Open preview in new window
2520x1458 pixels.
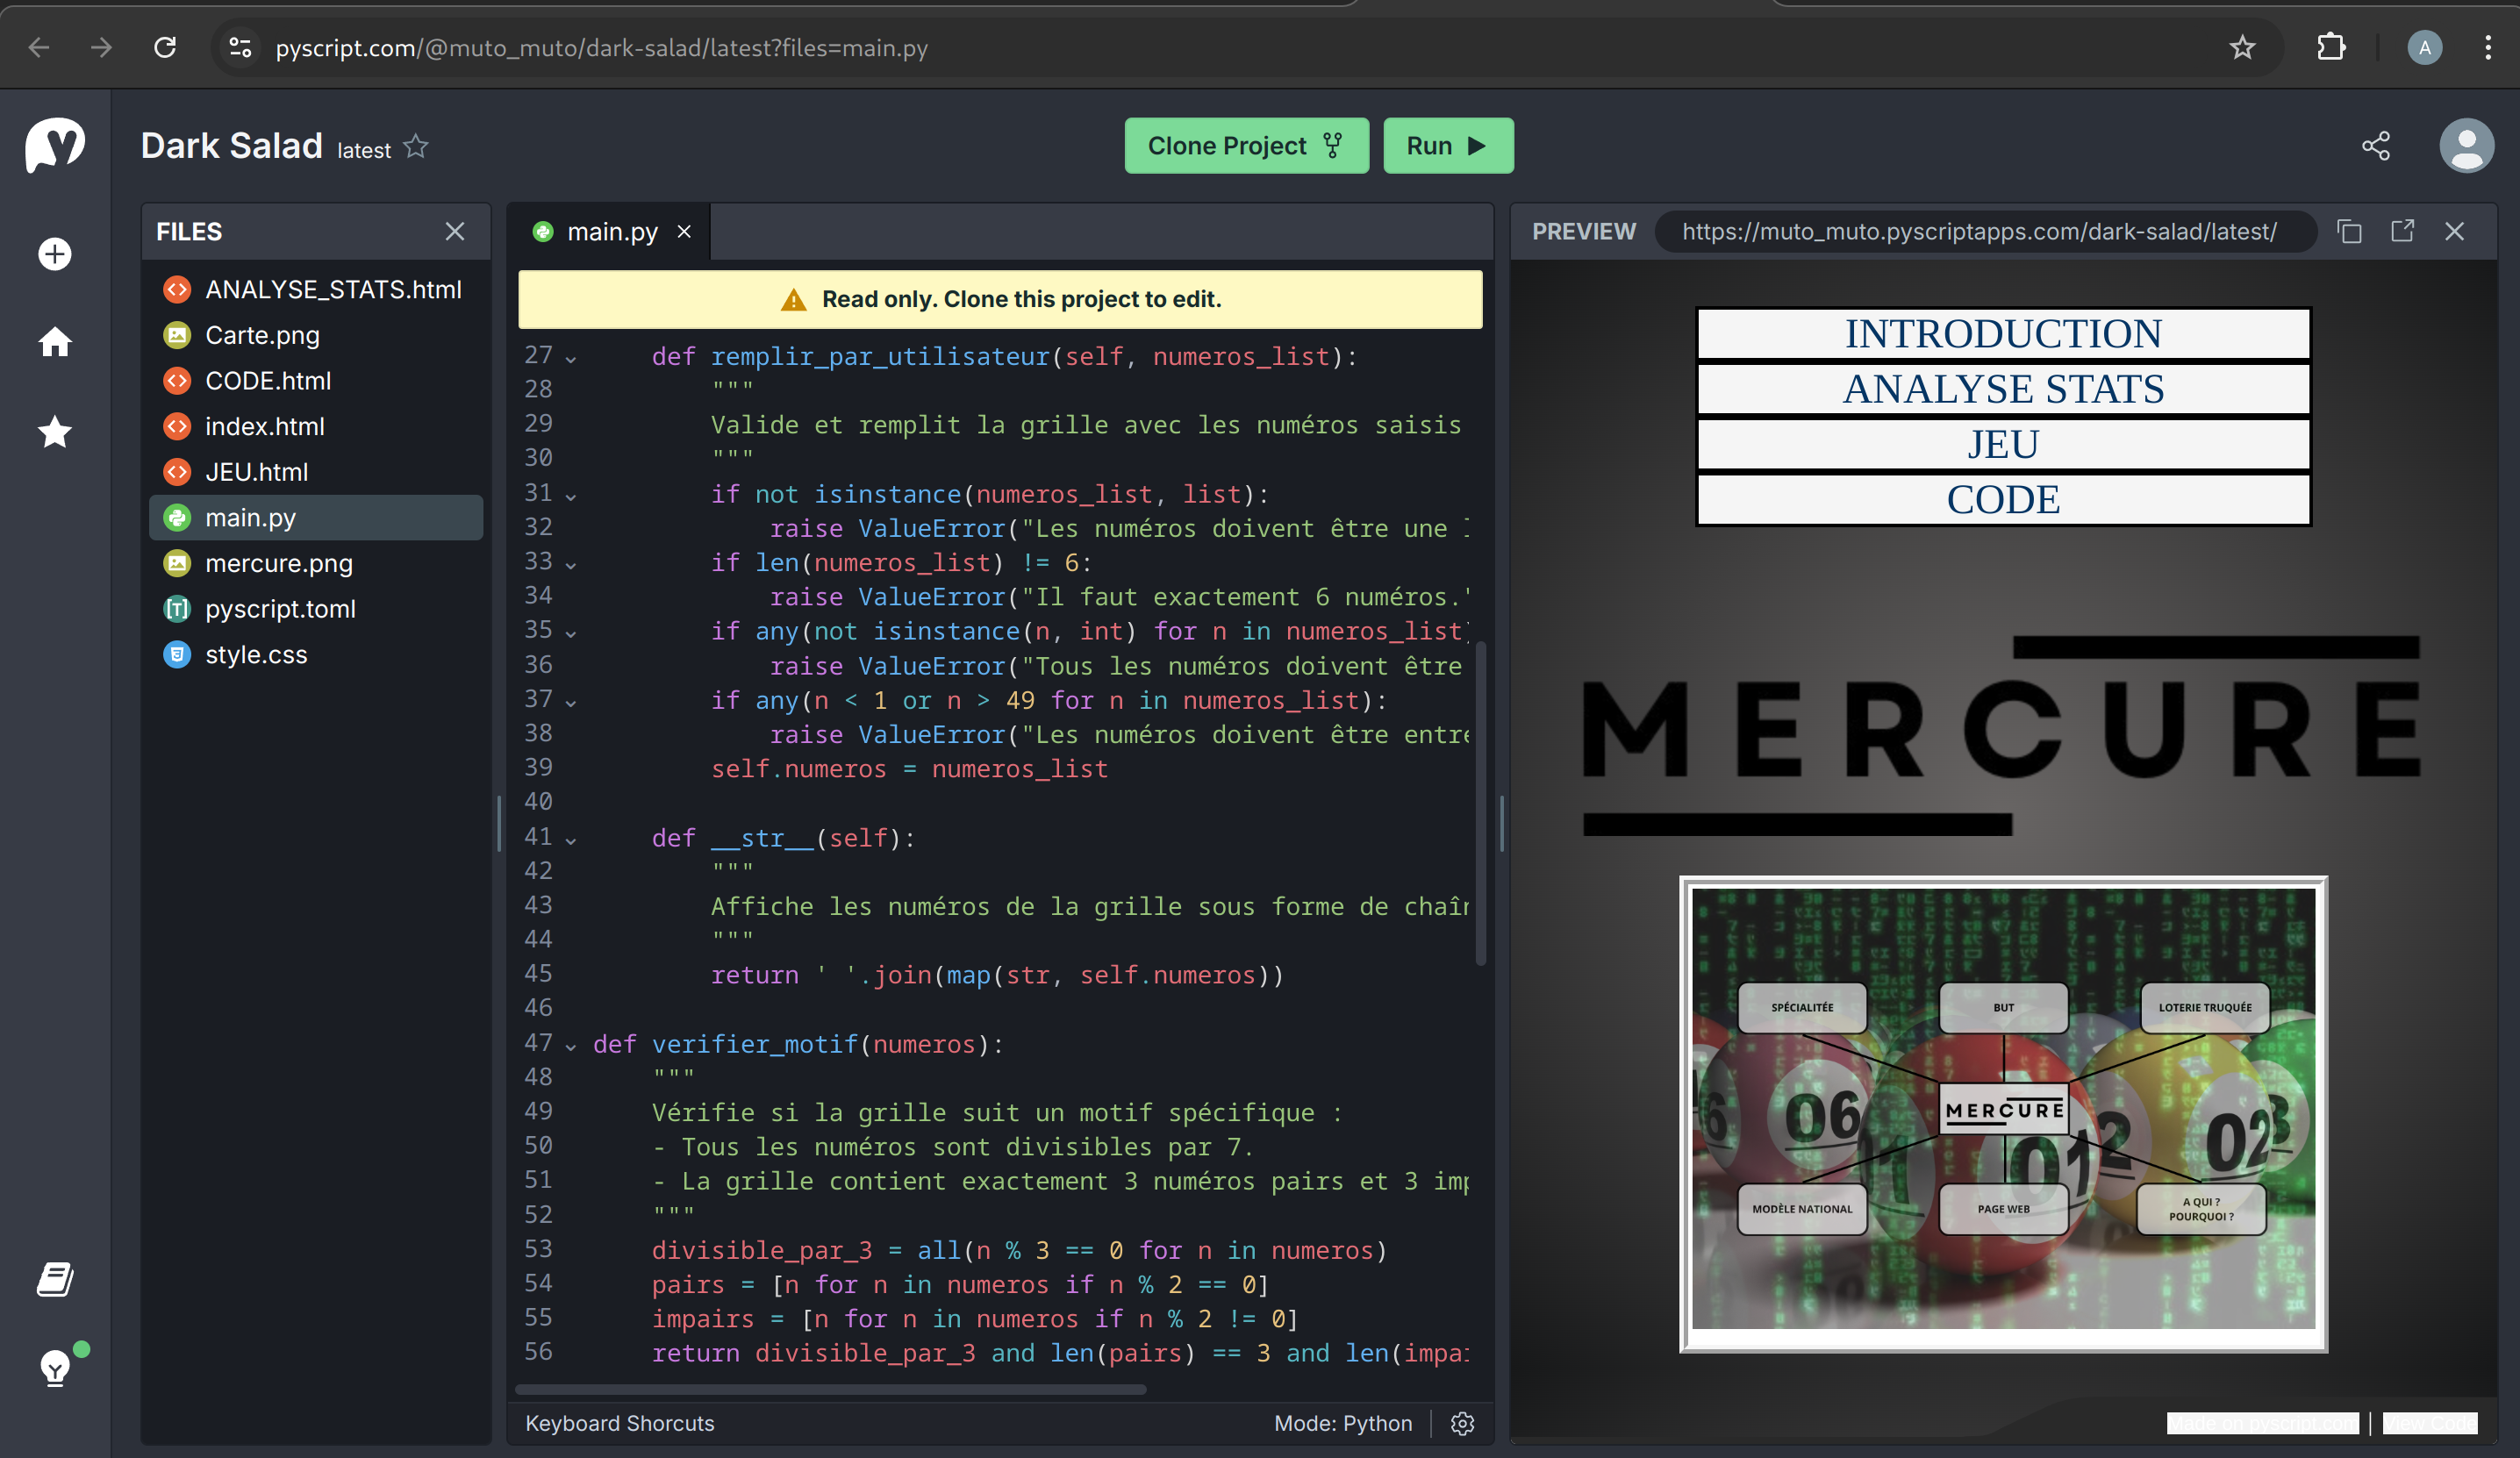point(2402,232)
